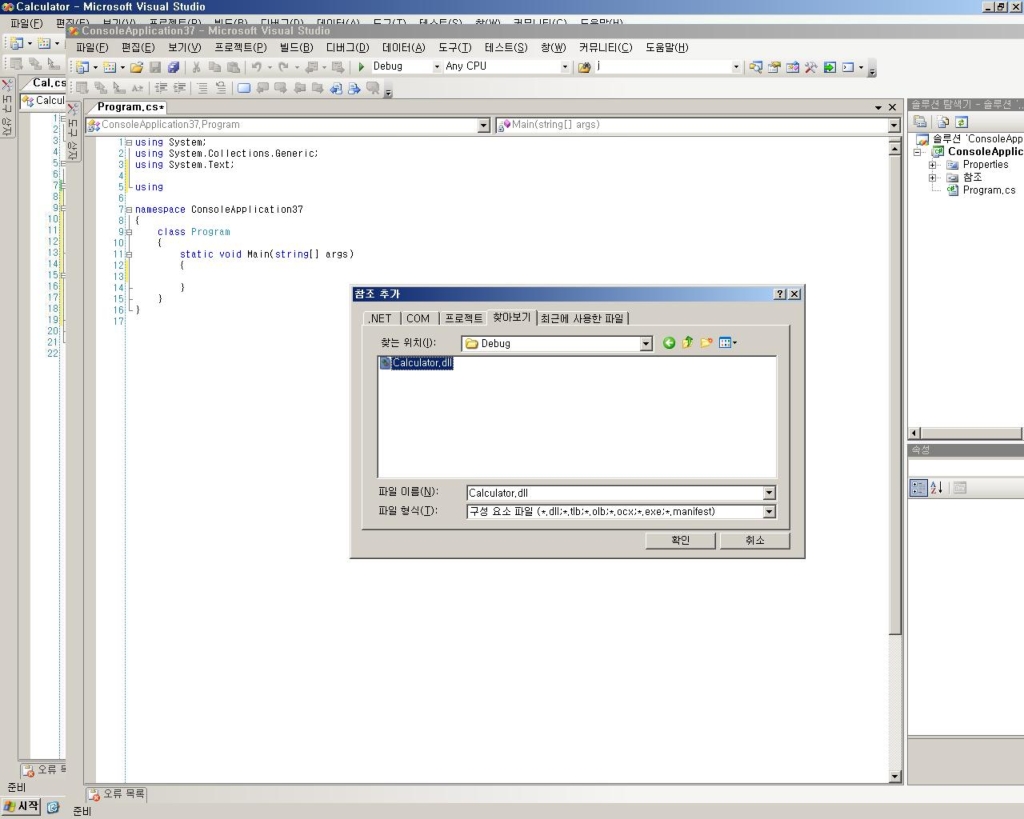
Task: Open the view menu icon in dialog
Action: tap(727, 343)
